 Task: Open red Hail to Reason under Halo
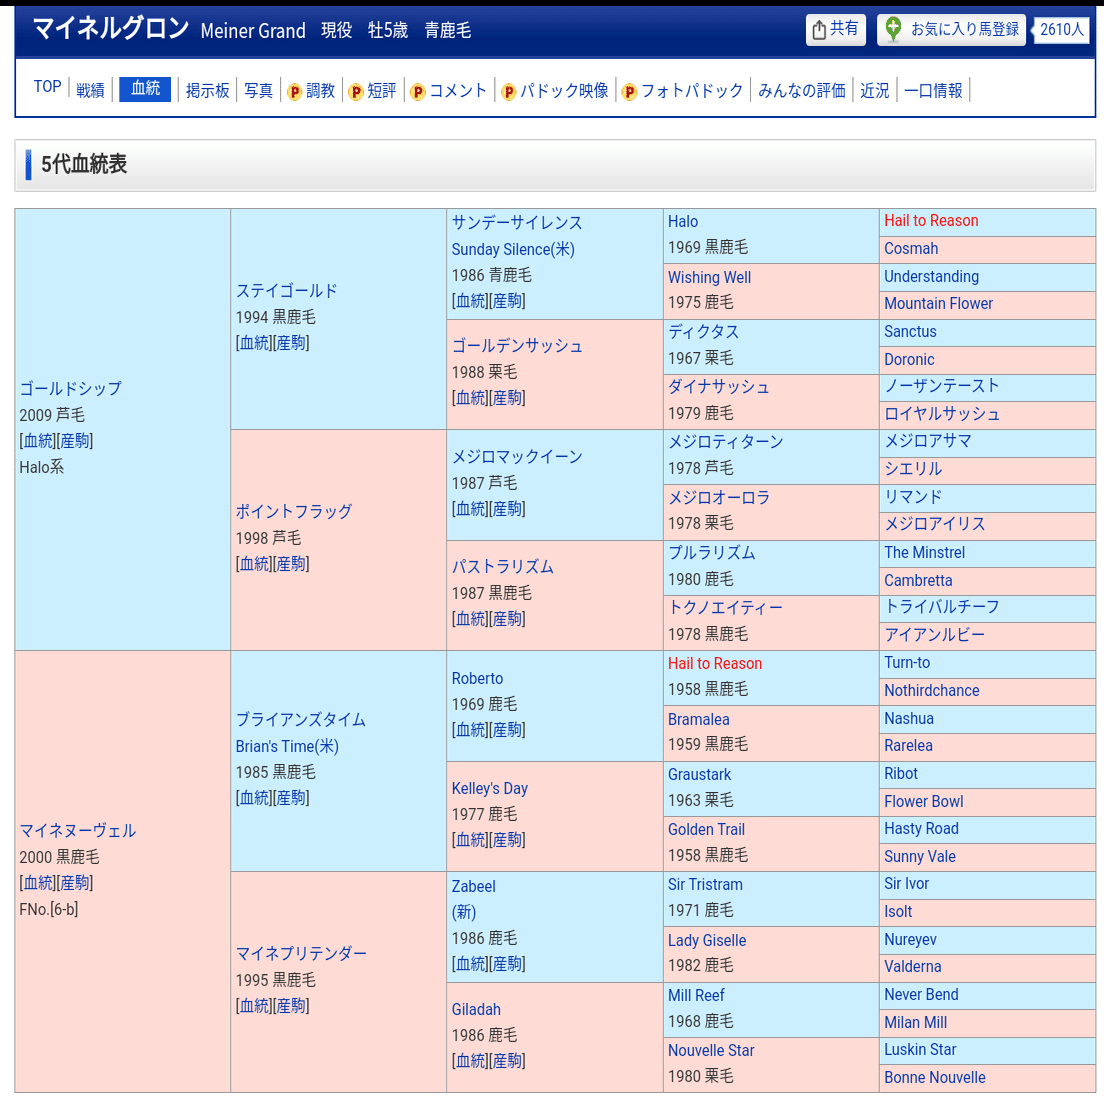pyautogui.click(x=931, y=220)
